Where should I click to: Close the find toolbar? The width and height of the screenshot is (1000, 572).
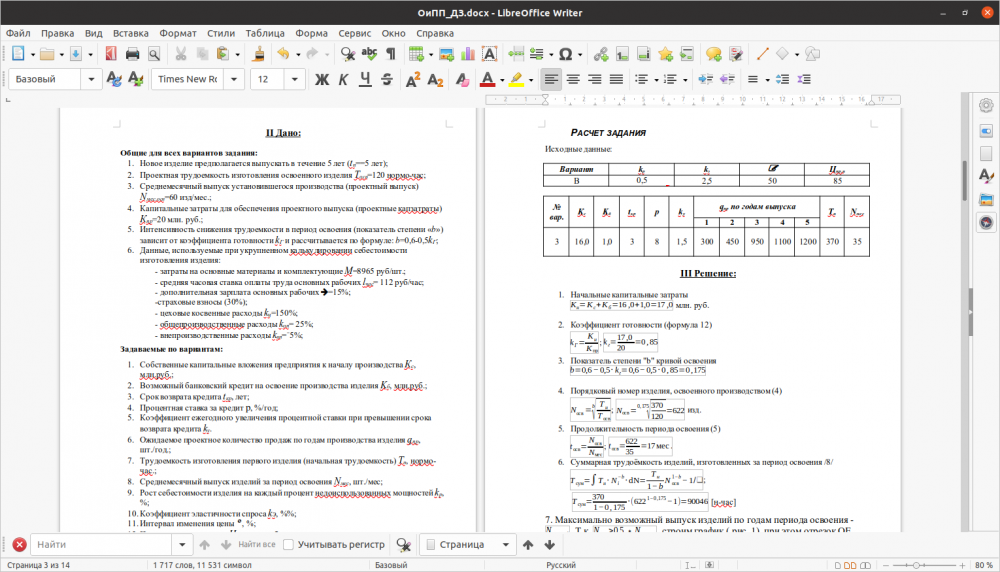click(x=19, y=545)
